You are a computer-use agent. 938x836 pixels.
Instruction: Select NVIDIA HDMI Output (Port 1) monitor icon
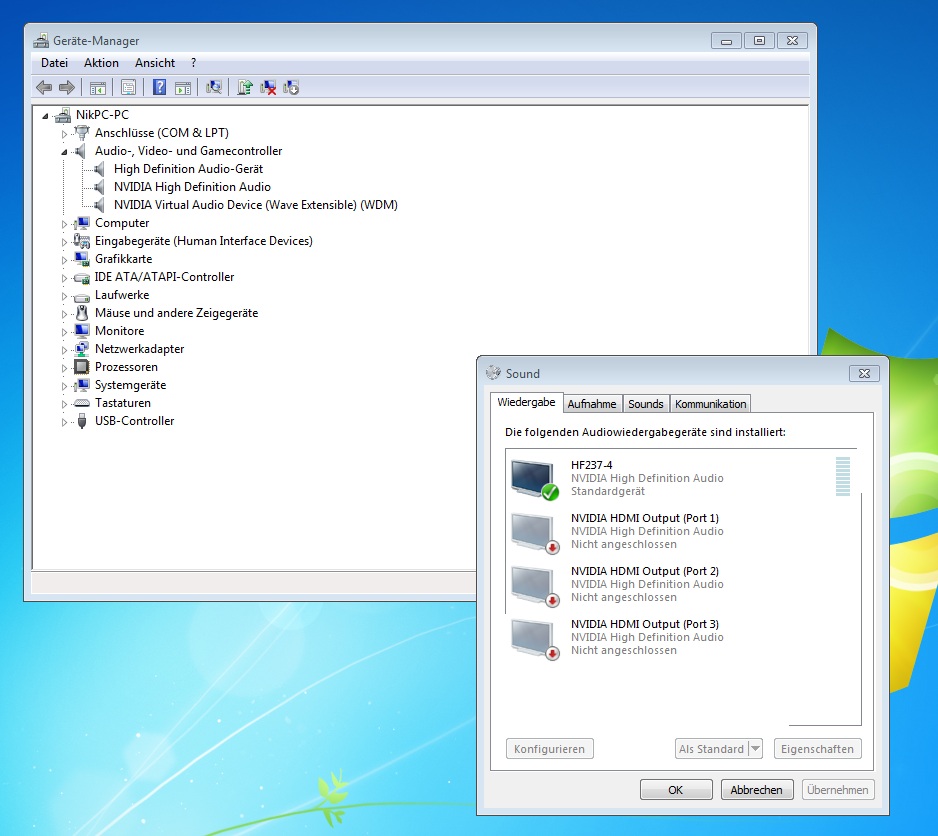pyautogui.click(x=534, y=532)
